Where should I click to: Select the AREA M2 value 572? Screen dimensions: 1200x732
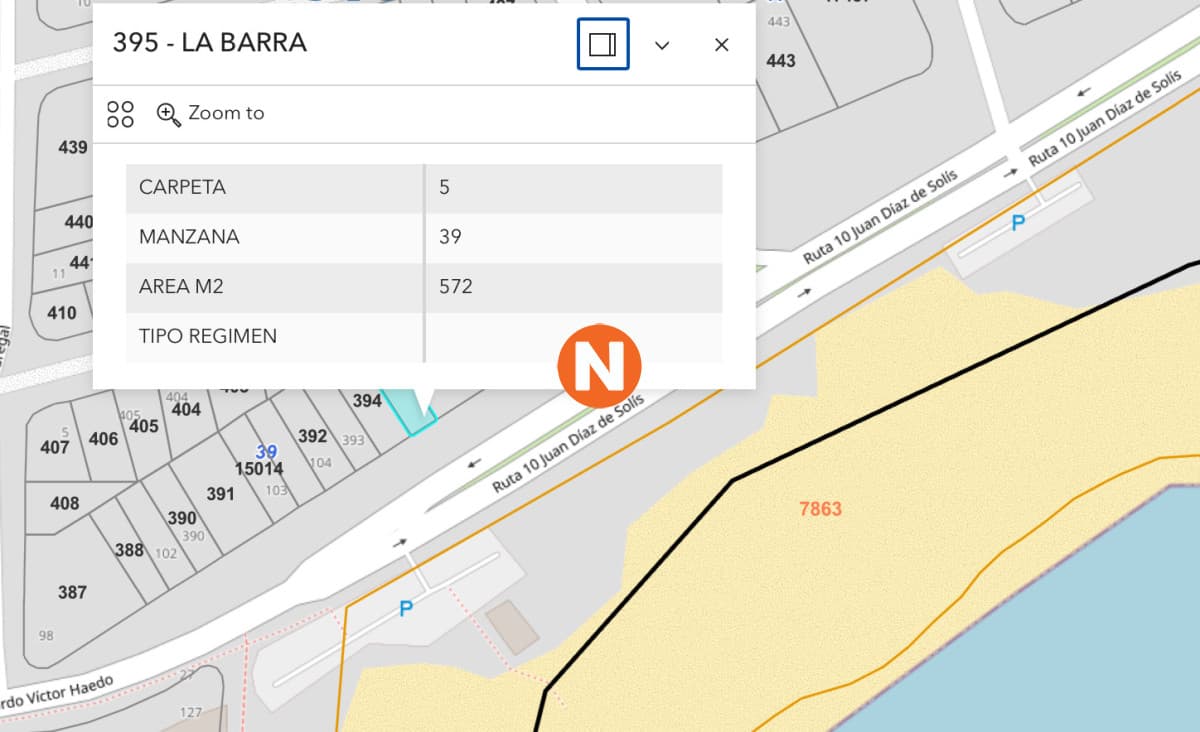(x=456, y=287)
